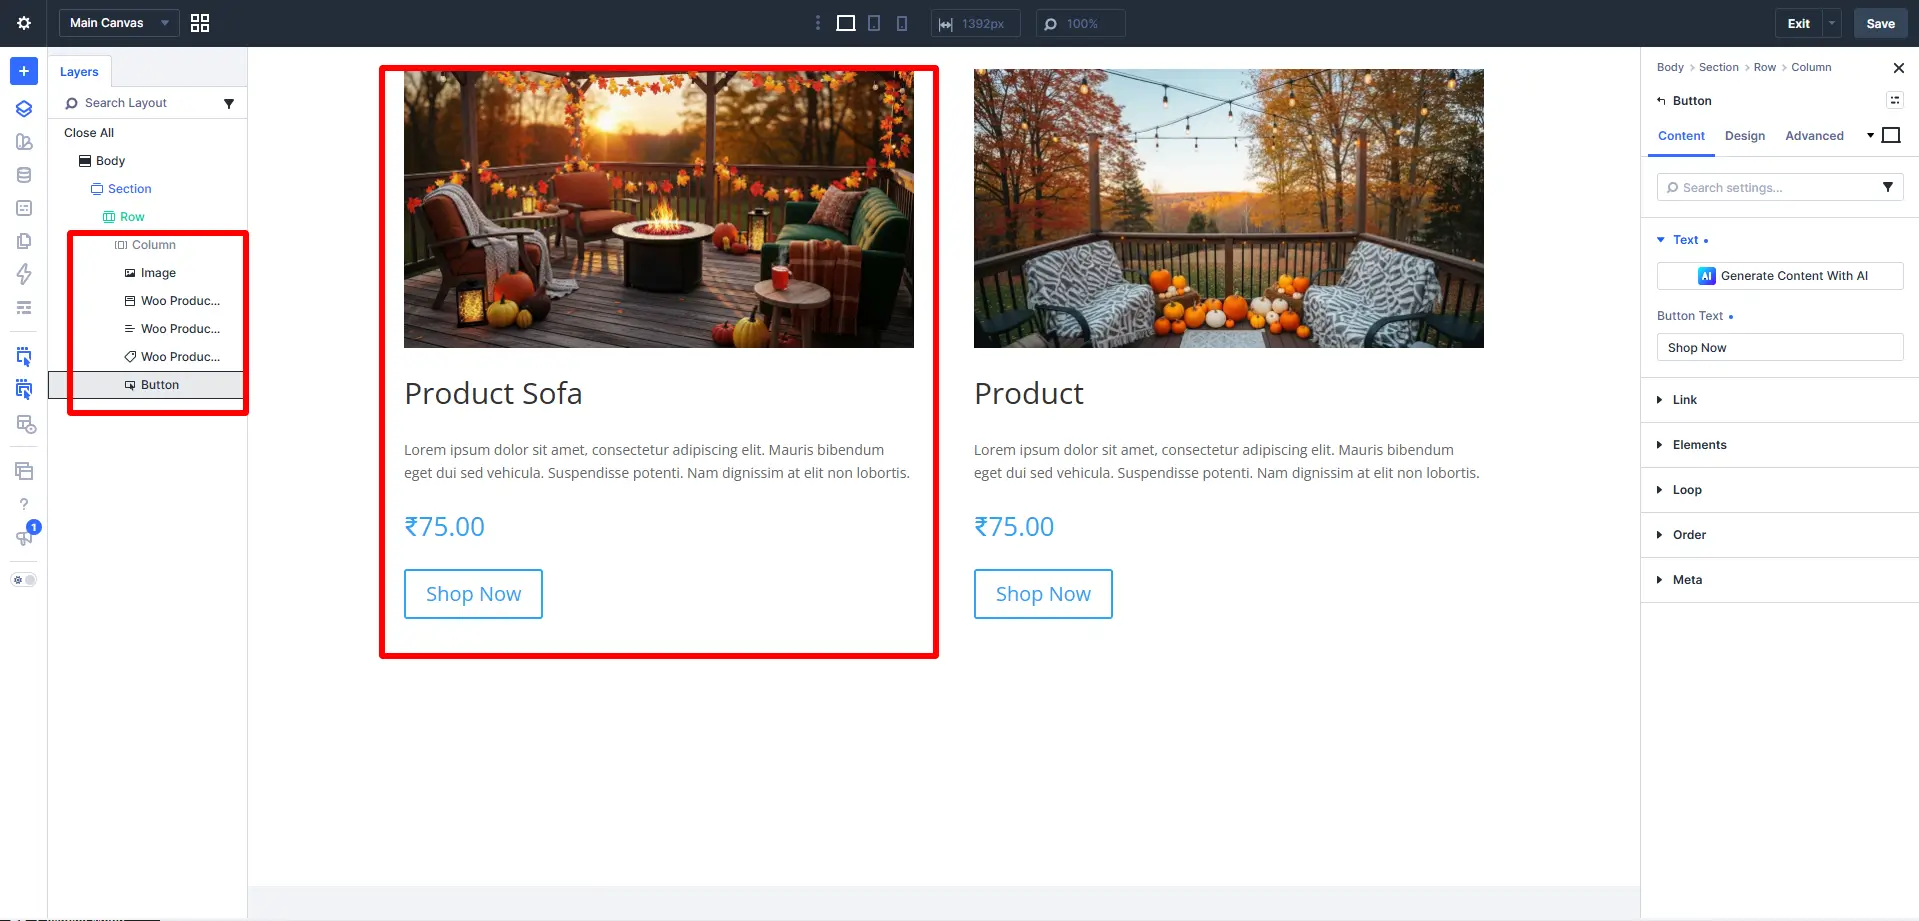
Task: Click the blue plus Add Element button
Action: tap(24, 71)
